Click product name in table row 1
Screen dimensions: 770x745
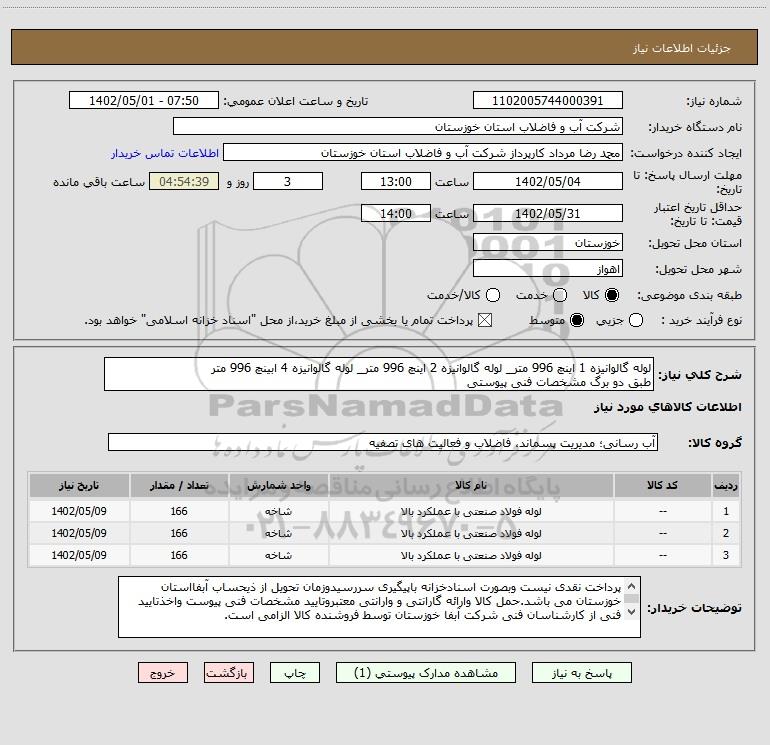(471, 511)
